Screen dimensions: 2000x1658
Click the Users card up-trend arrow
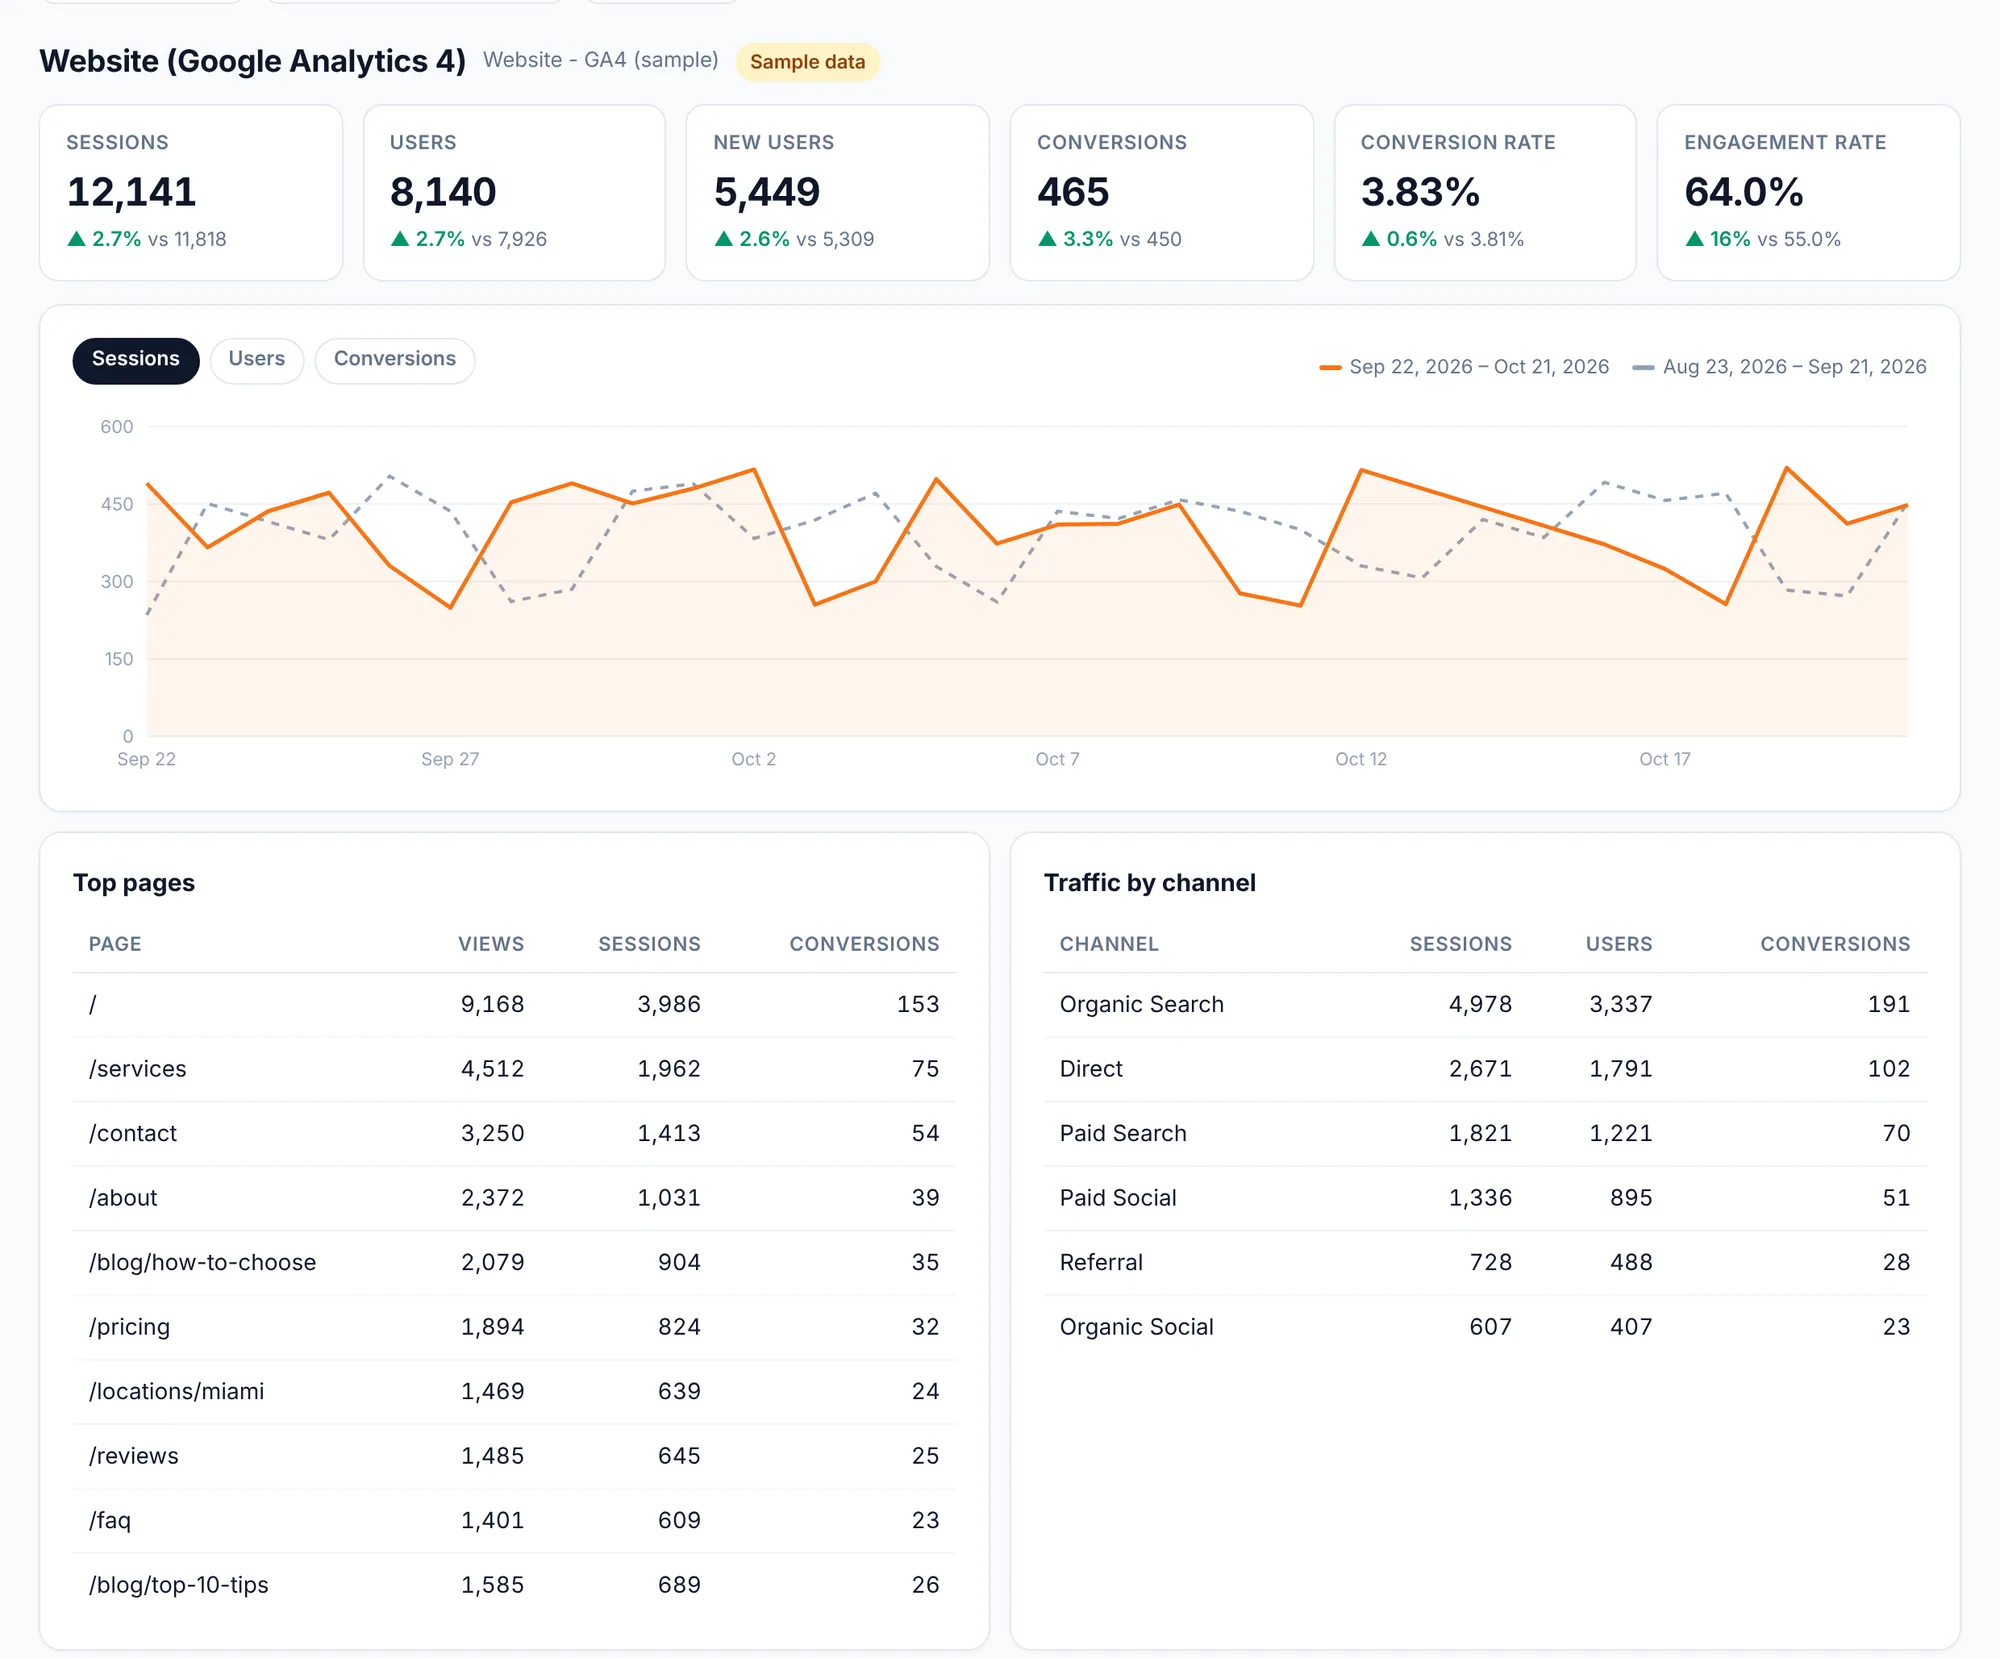tap(400, 239)
